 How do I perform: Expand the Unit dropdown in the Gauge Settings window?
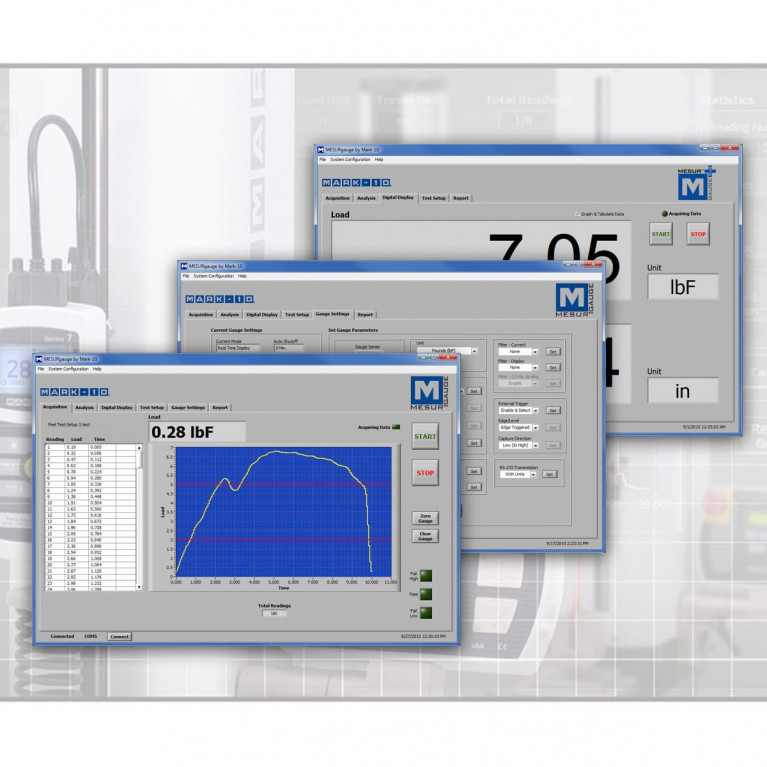(x=474, y=351)
